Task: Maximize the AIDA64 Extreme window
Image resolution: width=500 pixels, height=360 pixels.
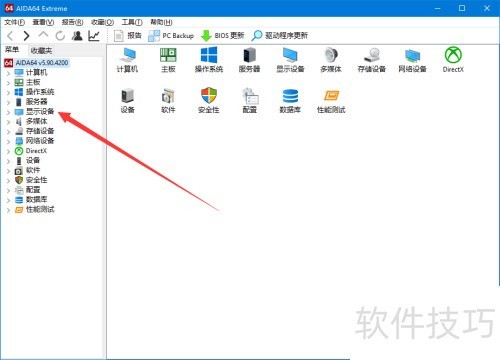Action: point(462,8)
